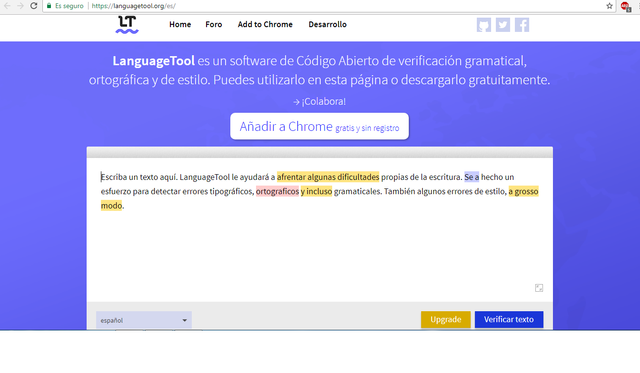This screenshot has height=373, width=640.
Task: Click highlighted word 'modo'
Action: (111, 206)
